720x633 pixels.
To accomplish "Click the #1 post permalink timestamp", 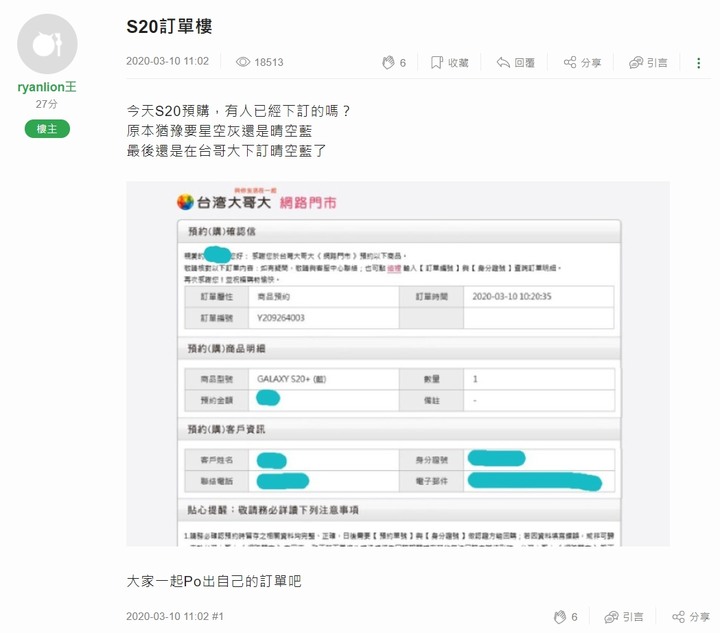I will tap(175, 616).
